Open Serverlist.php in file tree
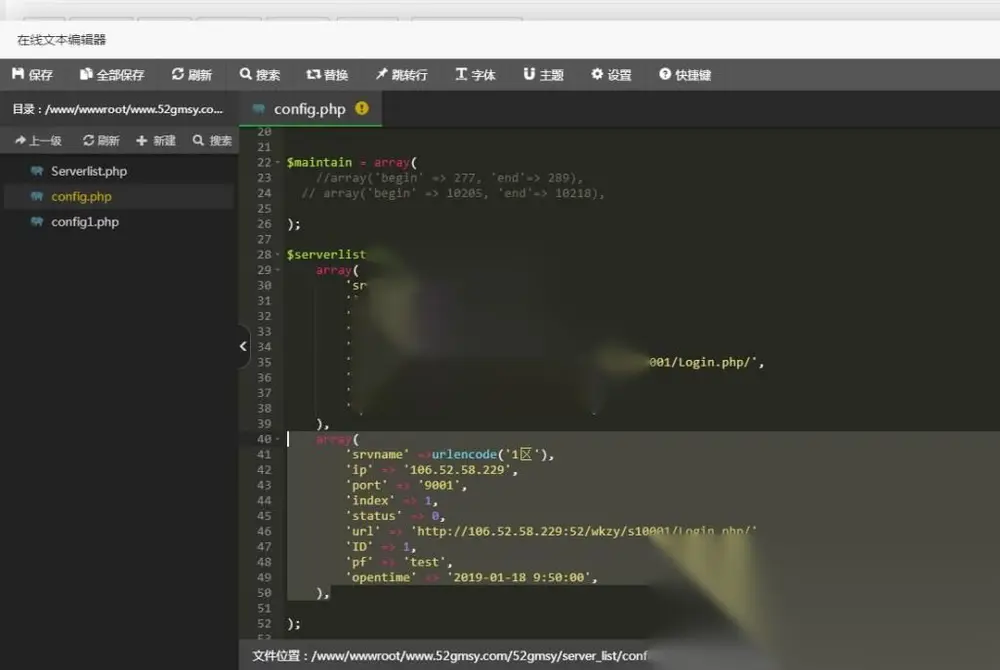The image size is (1000, 670). pyautogui.click(x=89, y=171)
